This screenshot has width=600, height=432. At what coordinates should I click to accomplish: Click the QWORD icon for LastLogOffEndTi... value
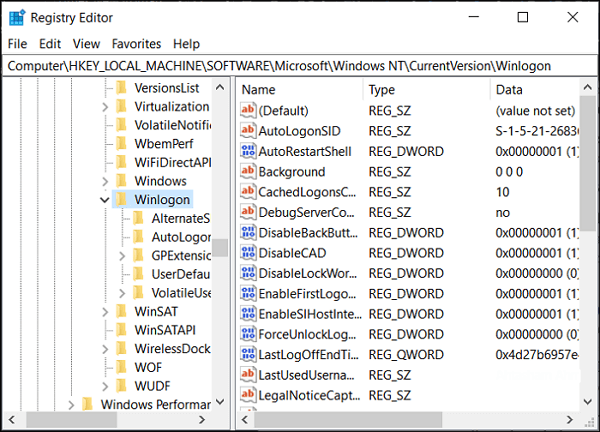pos(248,354)
